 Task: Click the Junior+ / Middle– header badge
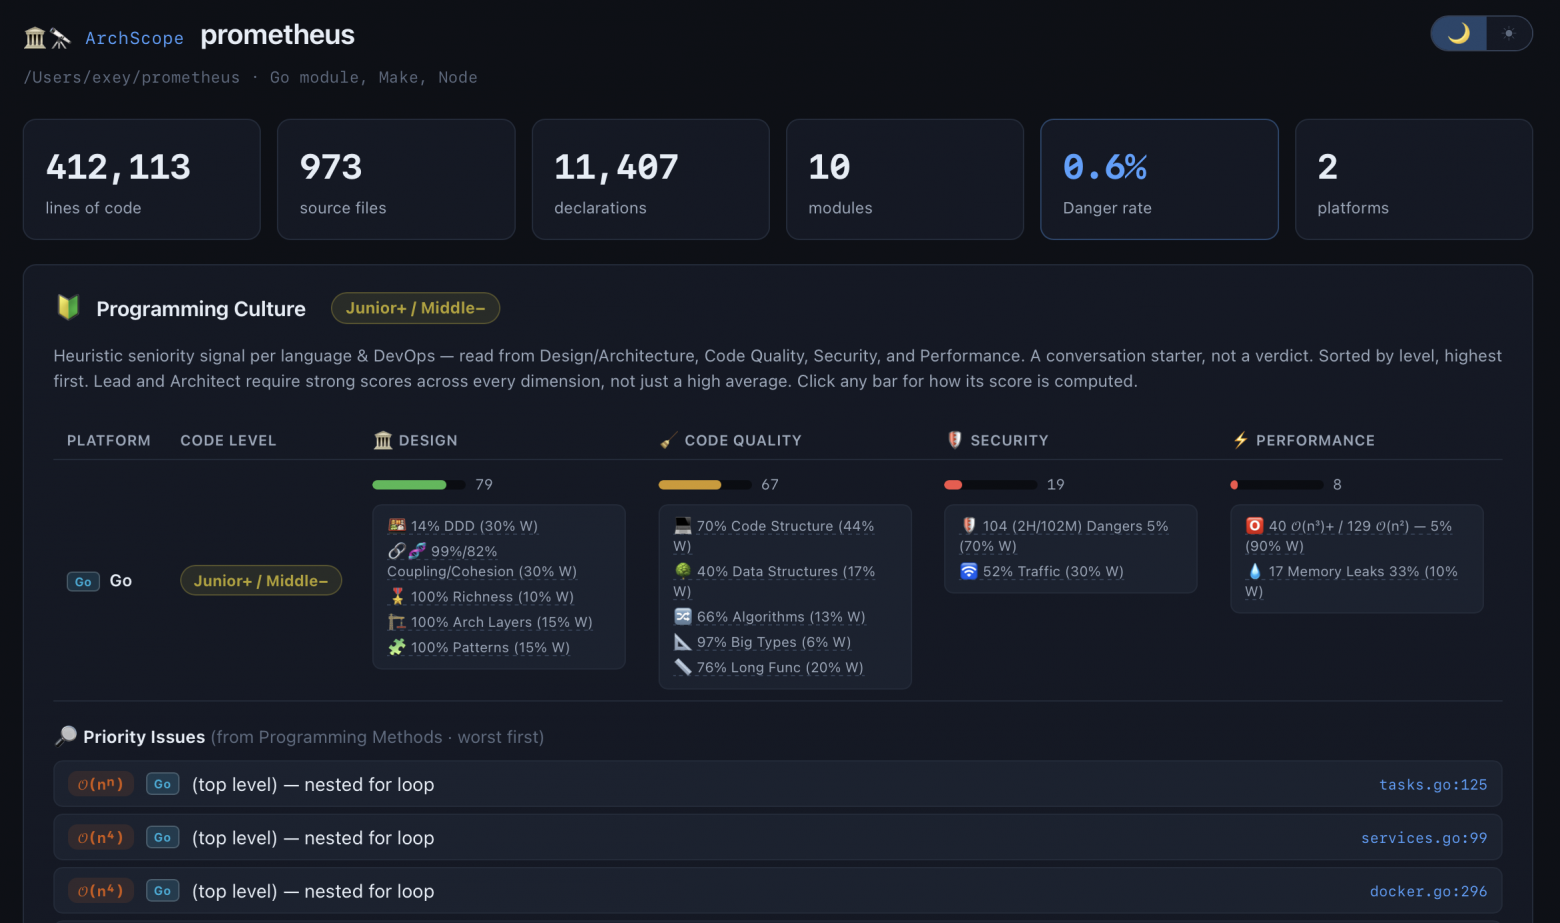[415, 308]
